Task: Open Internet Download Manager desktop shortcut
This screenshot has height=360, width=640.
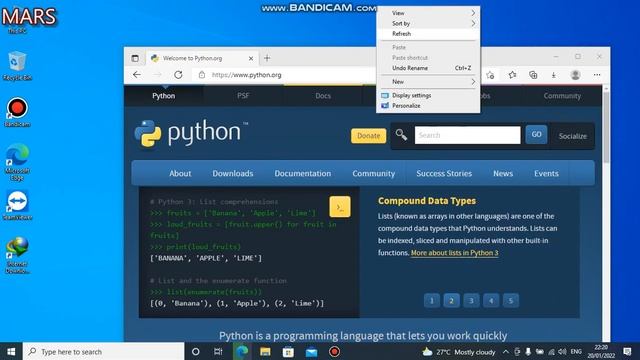Action: click(x=17, y=255)
